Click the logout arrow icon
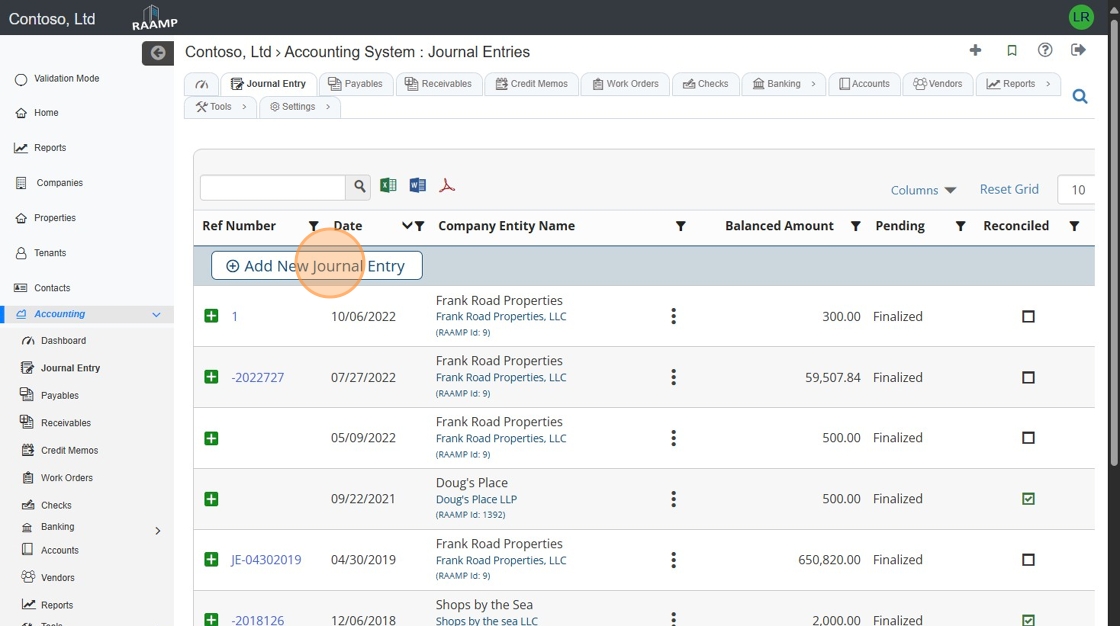The image size is (1120, 626). [1078, 50]
